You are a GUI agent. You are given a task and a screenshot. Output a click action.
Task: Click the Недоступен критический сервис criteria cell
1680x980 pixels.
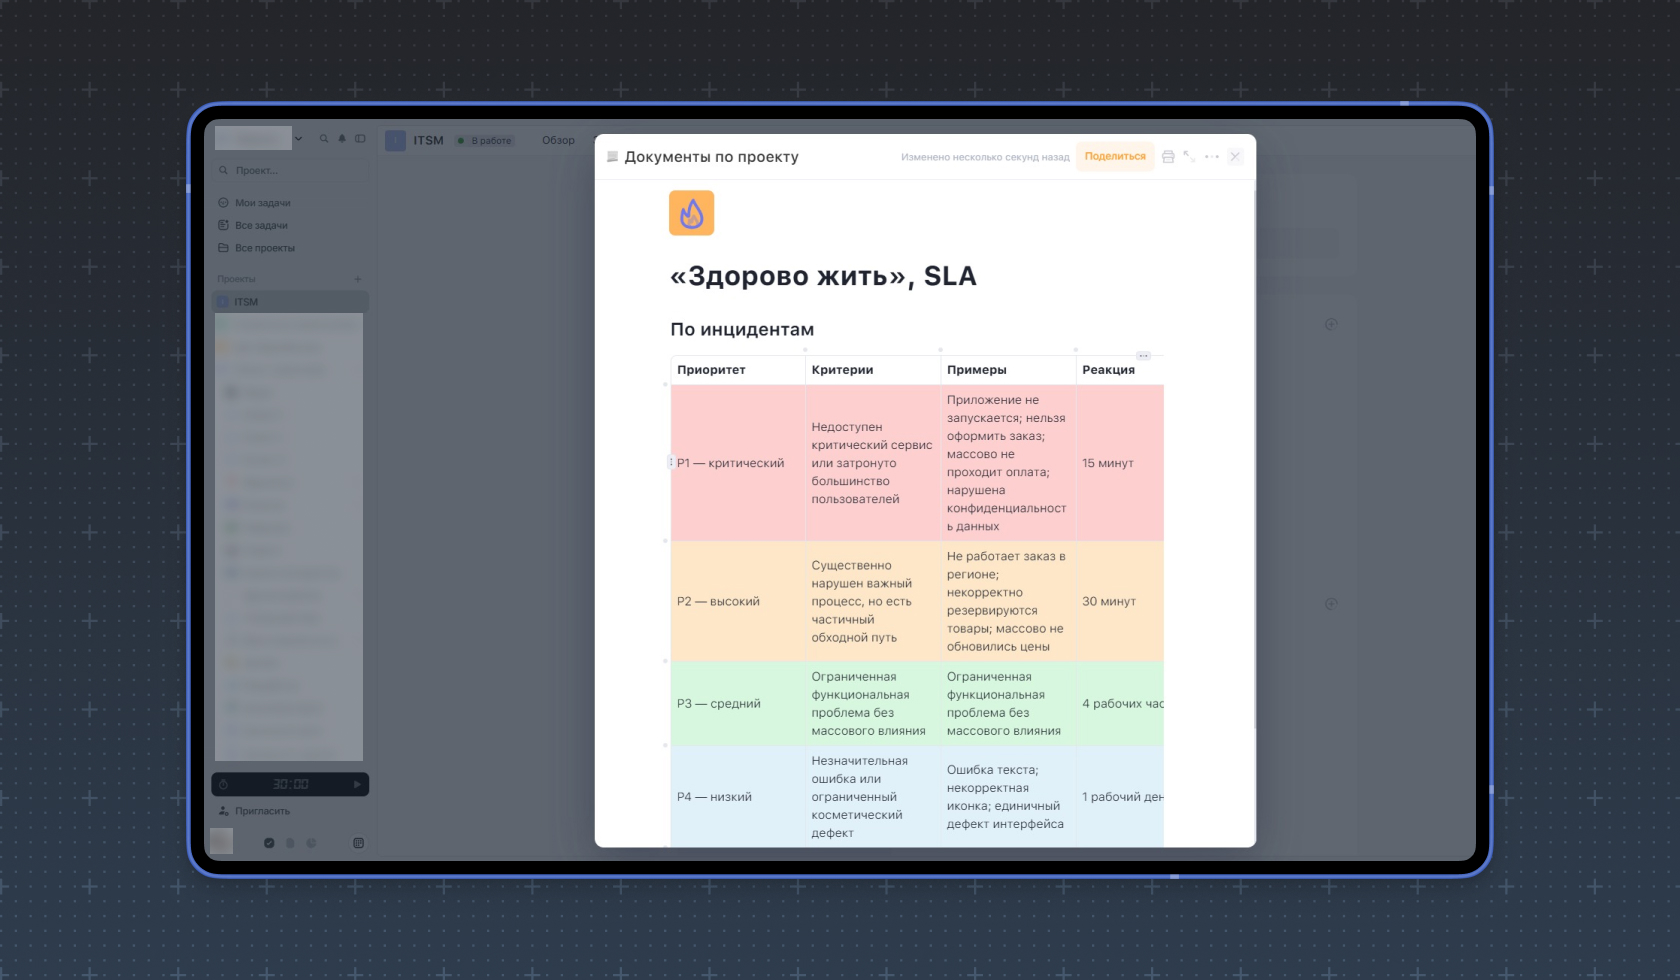click(x=873, y=463)
